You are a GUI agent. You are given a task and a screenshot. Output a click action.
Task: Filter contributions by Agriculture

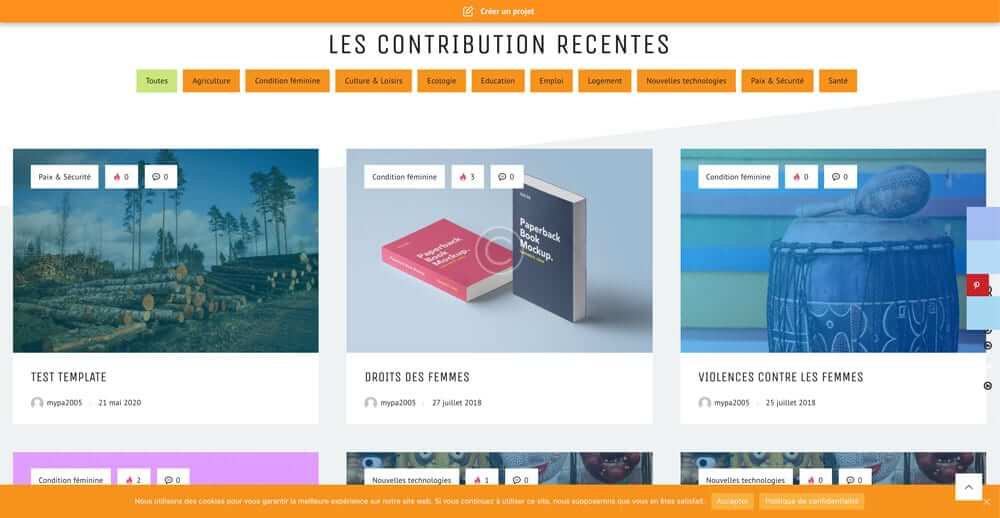point(211,81)
